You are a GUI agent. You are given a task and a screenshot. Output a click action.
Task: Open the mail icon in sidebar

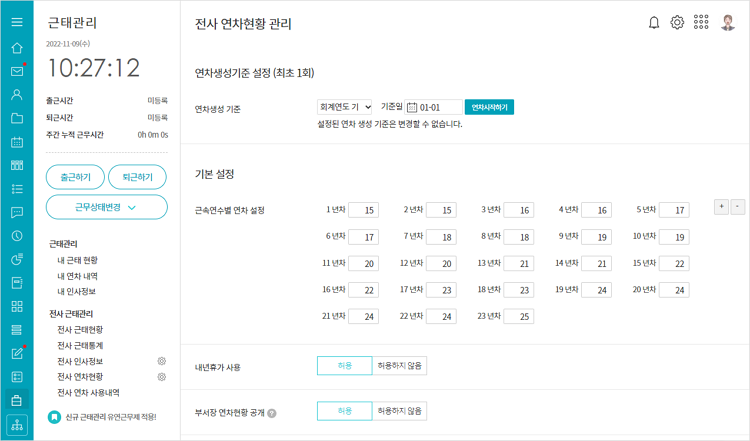point(17,71)
